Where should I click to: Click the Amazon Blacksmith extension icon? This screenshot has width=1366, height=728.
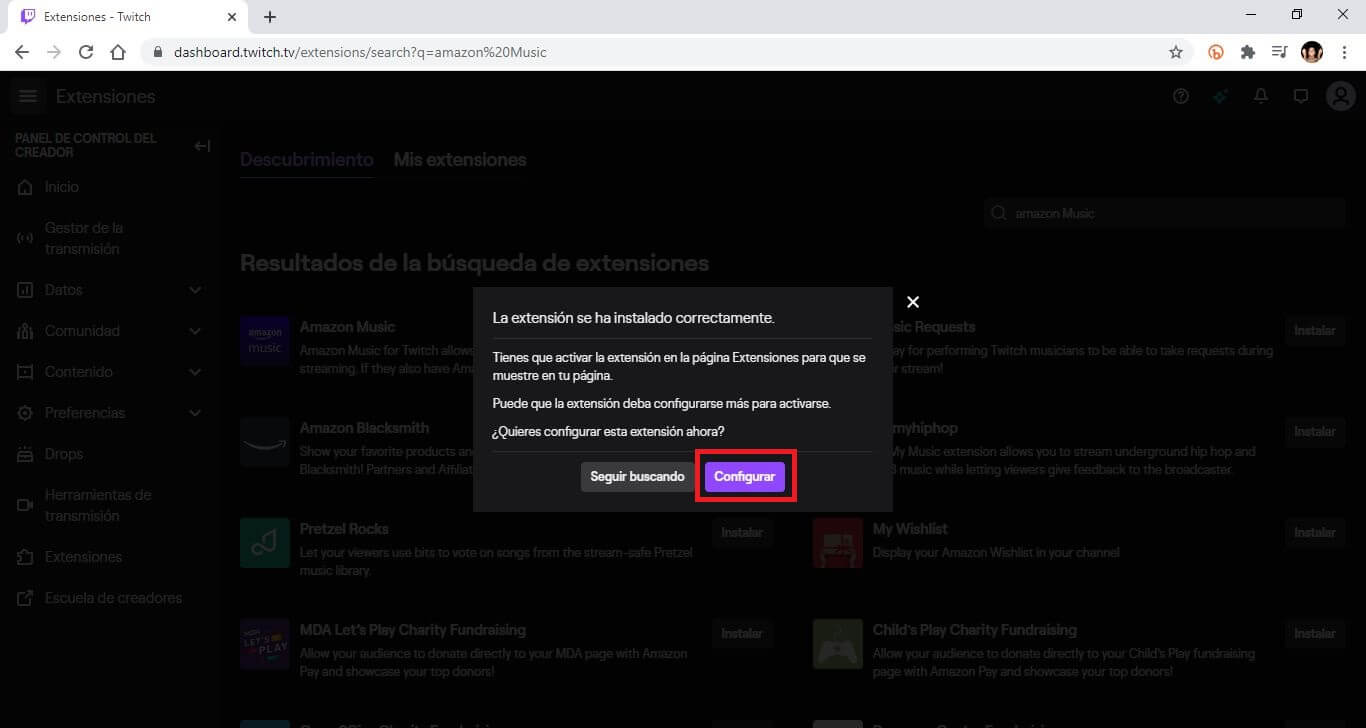(265, 442)
